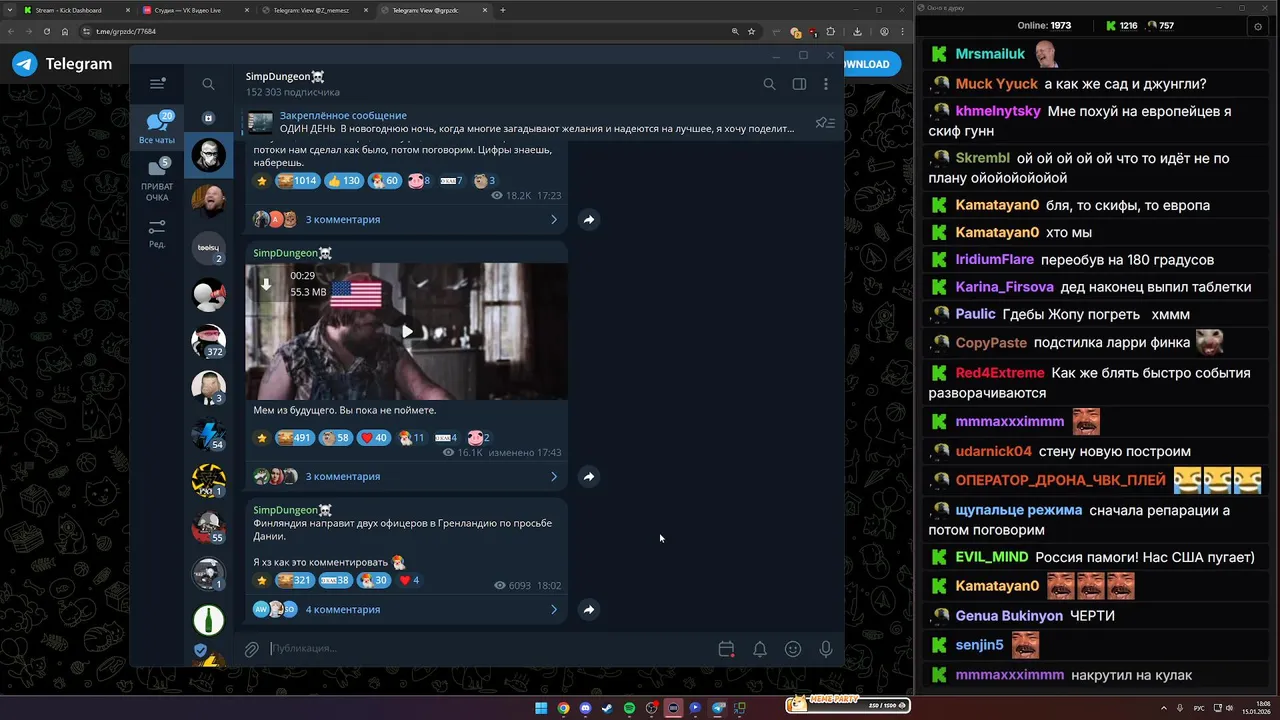Open Spotify from the taskbar
This screenshot has width=1280, height=720.
tap(629, 708)
